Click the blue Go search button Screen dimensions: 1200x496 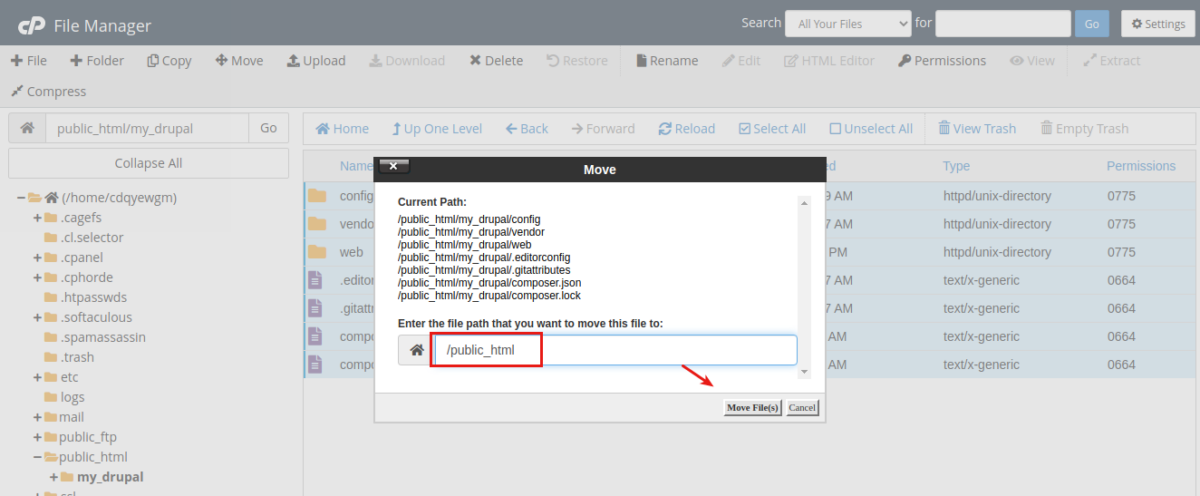(x=1091, y=24)
